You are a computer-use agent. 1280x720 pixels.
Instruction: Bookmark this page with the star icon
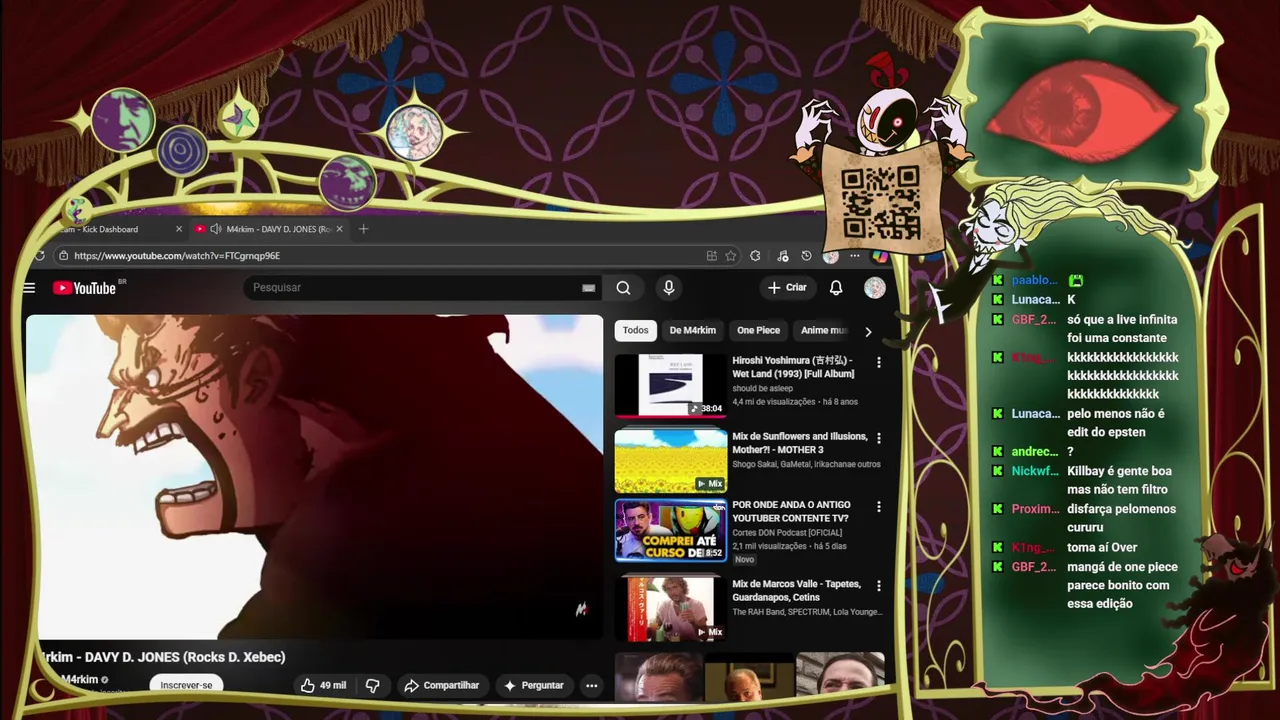tap(730, 256)
